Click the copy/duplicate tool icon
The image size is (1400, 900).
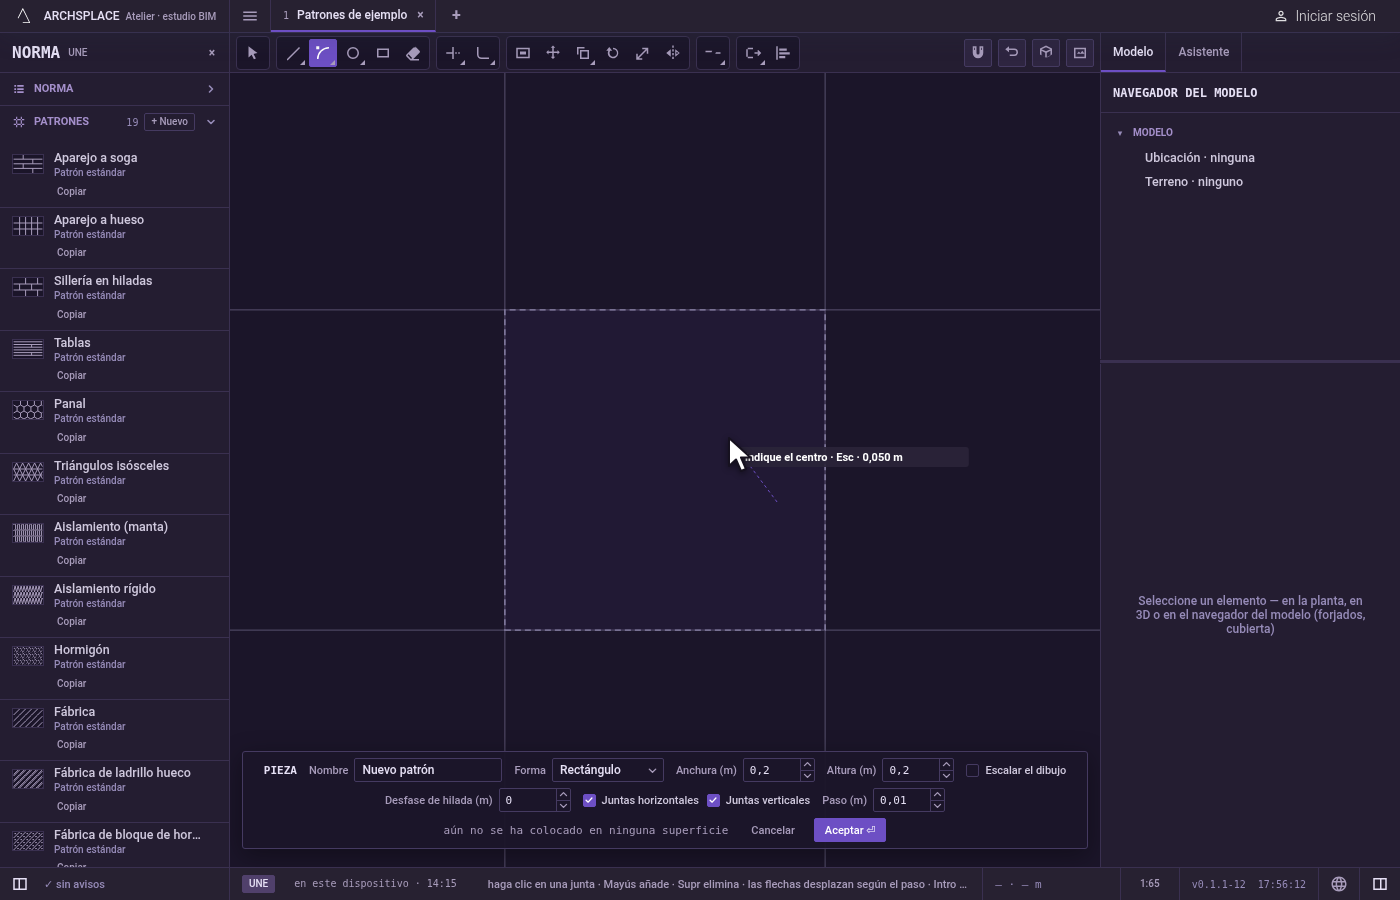[x=583, y=53]
